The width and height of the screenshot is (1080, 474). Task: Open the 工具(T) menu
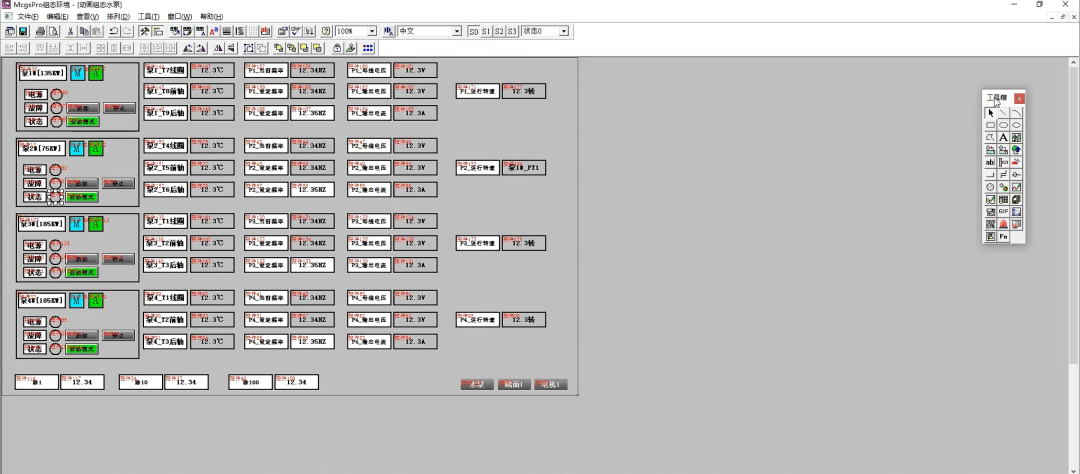click(x=148, y=17)
